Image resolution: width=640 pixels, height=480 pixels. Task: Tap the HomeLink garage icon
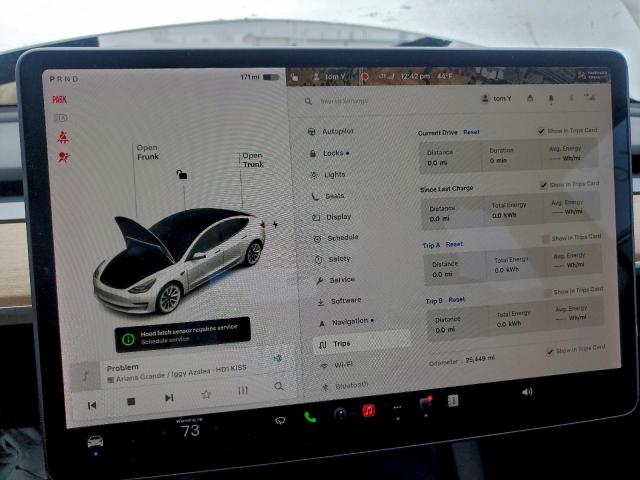click(x=530, y=98)
